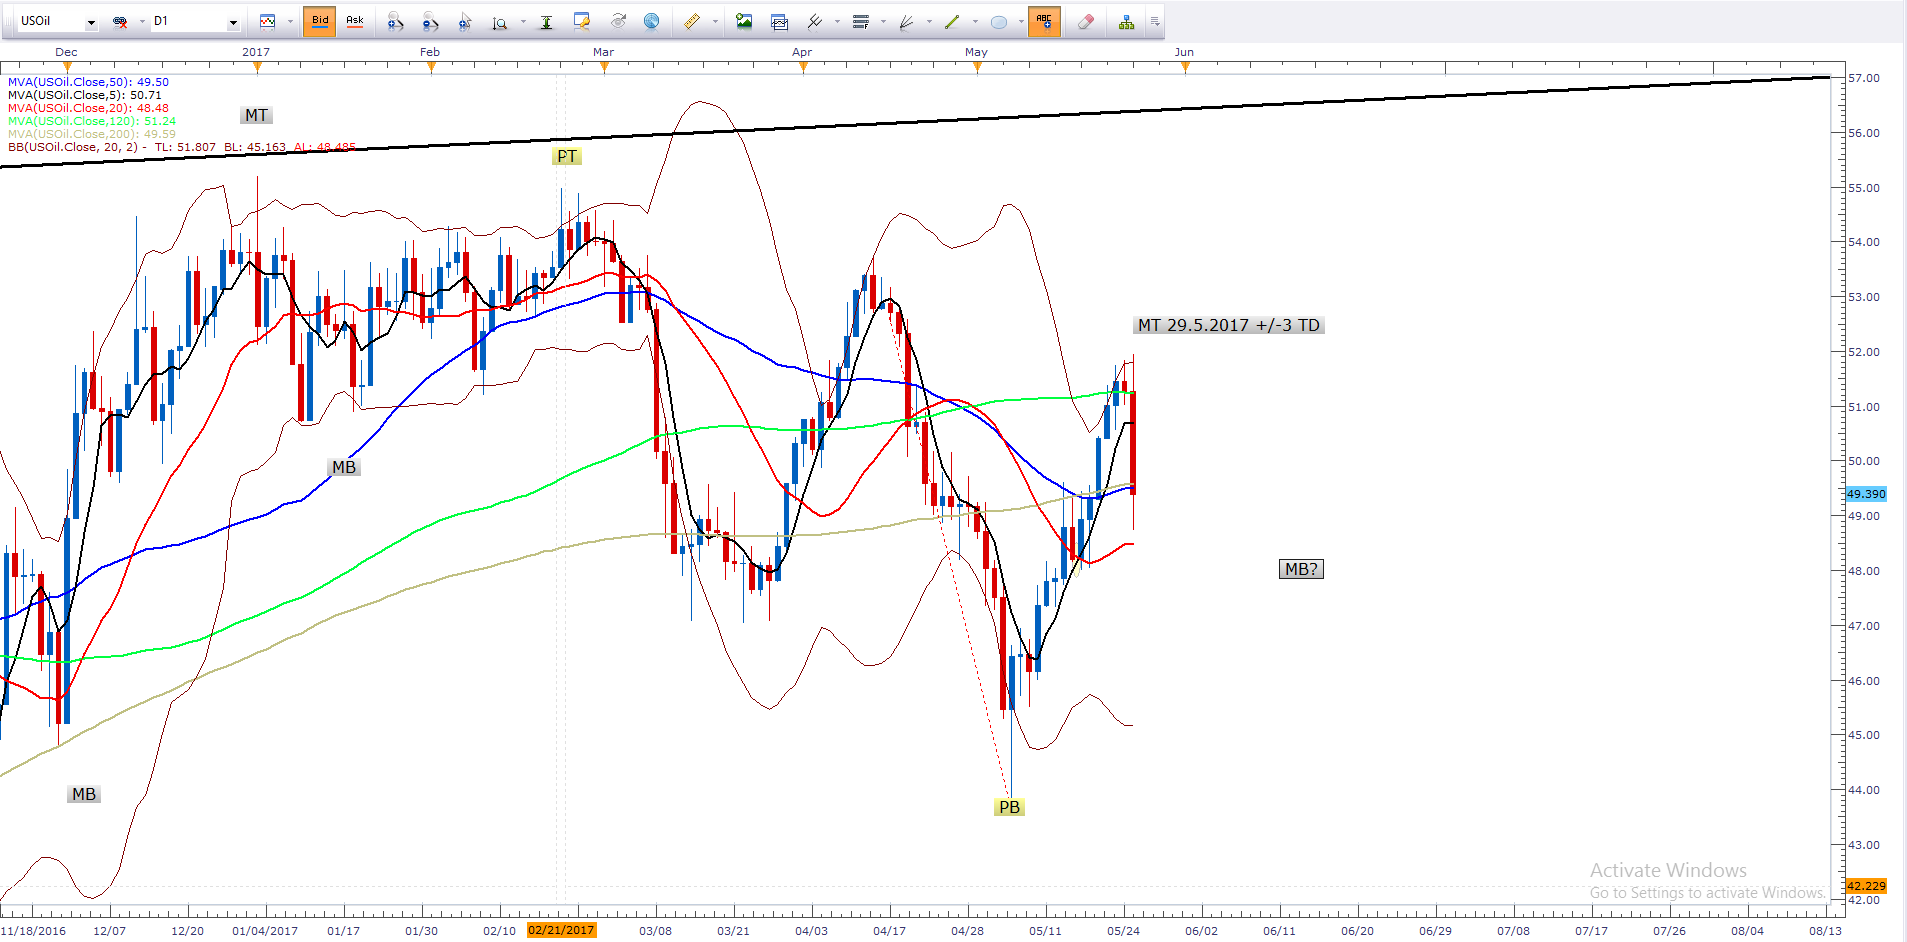Click the MB? label on chart

tap(1301, 569)
